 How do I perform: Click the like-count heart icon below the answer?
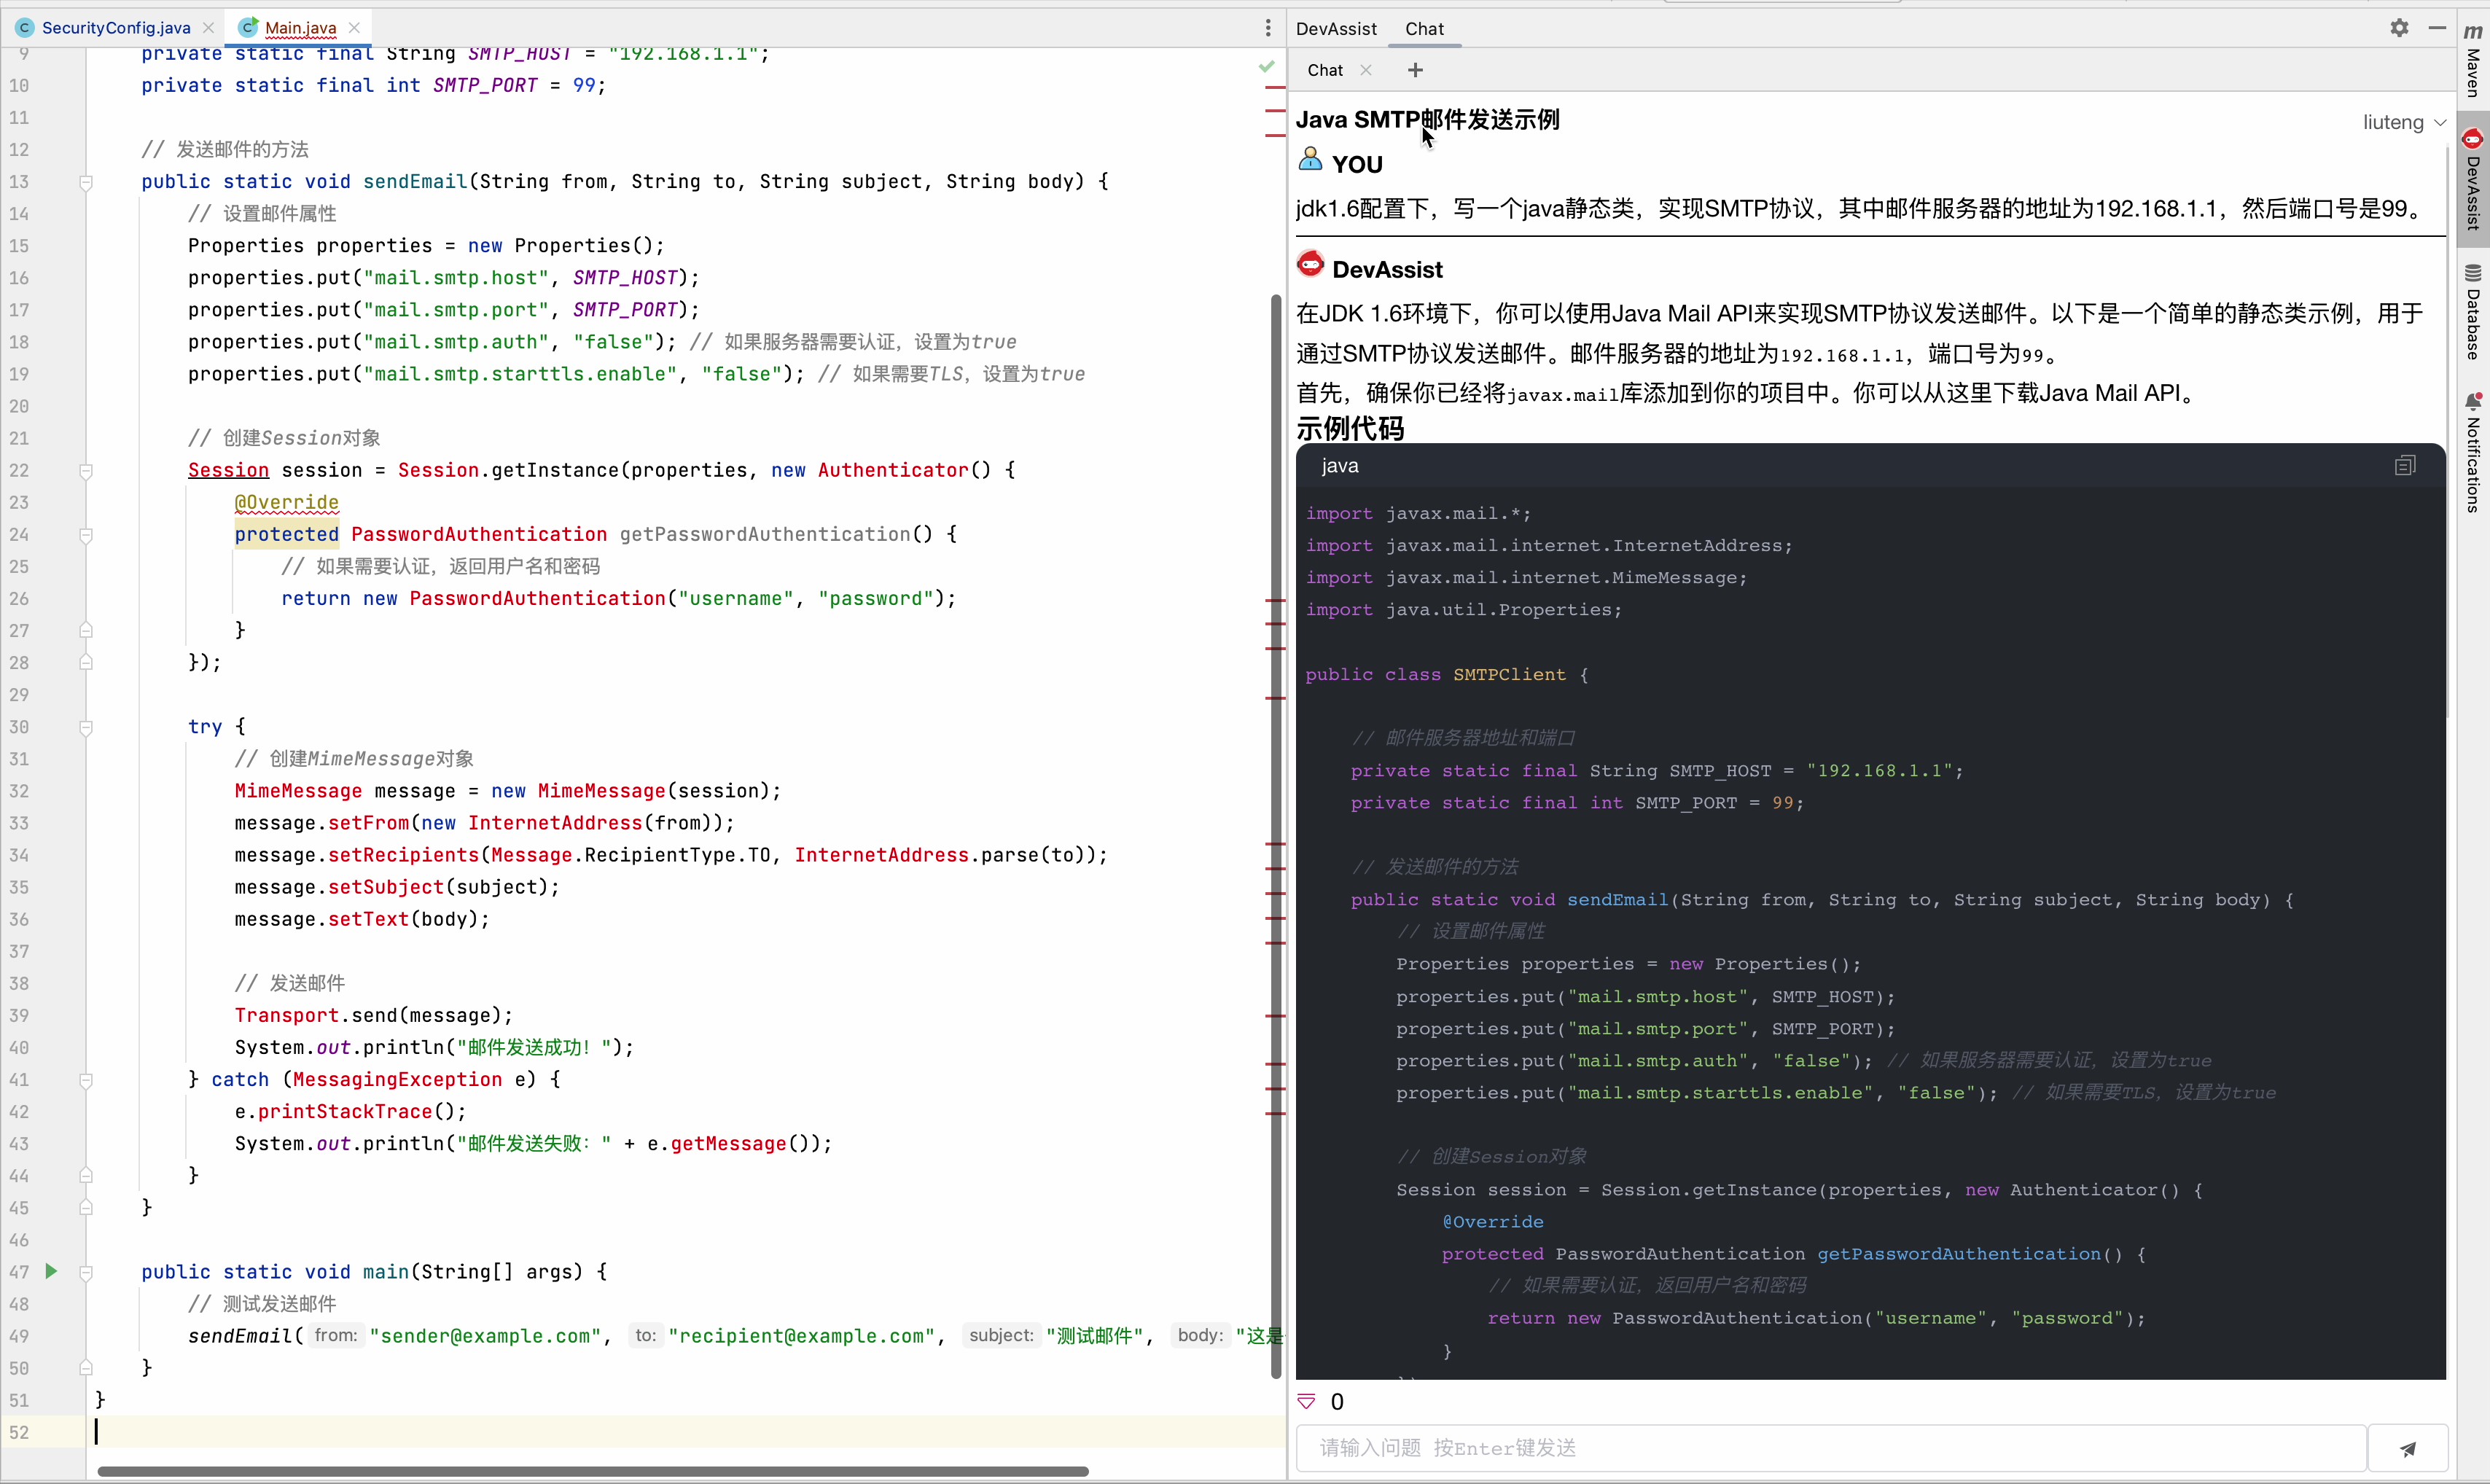point(1306,1402)
